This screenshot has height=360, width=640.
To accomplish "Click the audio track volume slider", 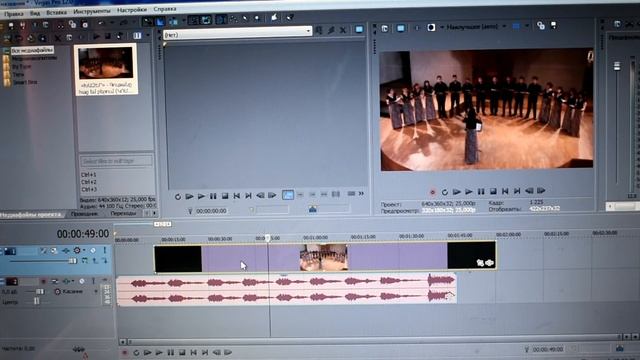I will pyautogui.click(x=40, y=291).
